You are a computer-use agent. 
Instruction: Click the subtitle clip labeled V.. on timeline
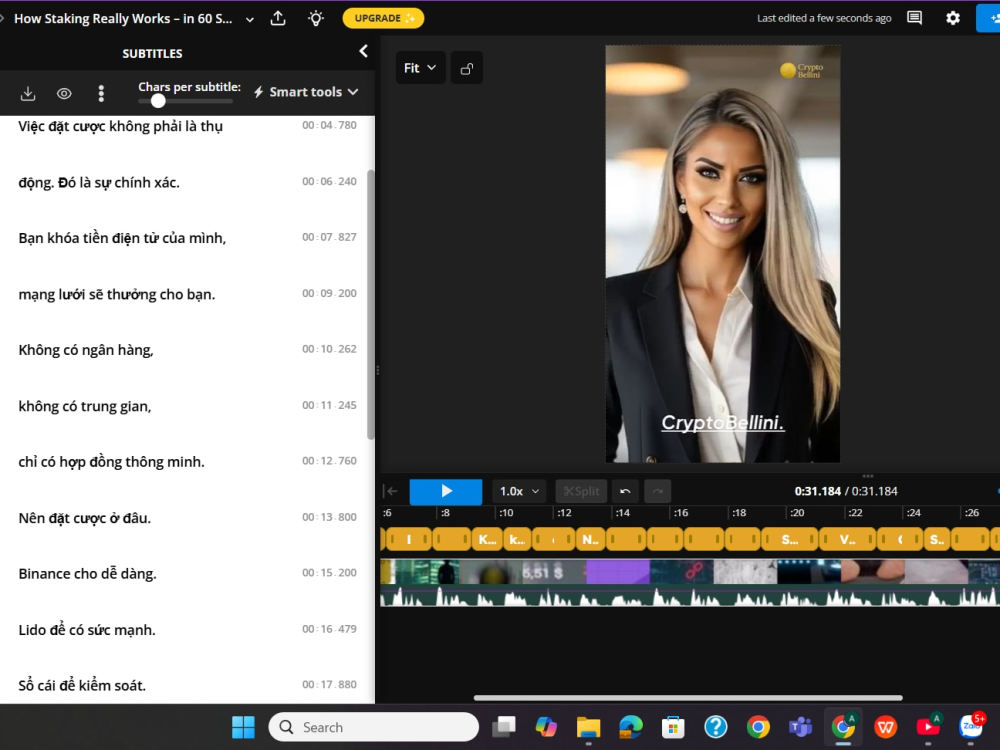tap(847, 540)
